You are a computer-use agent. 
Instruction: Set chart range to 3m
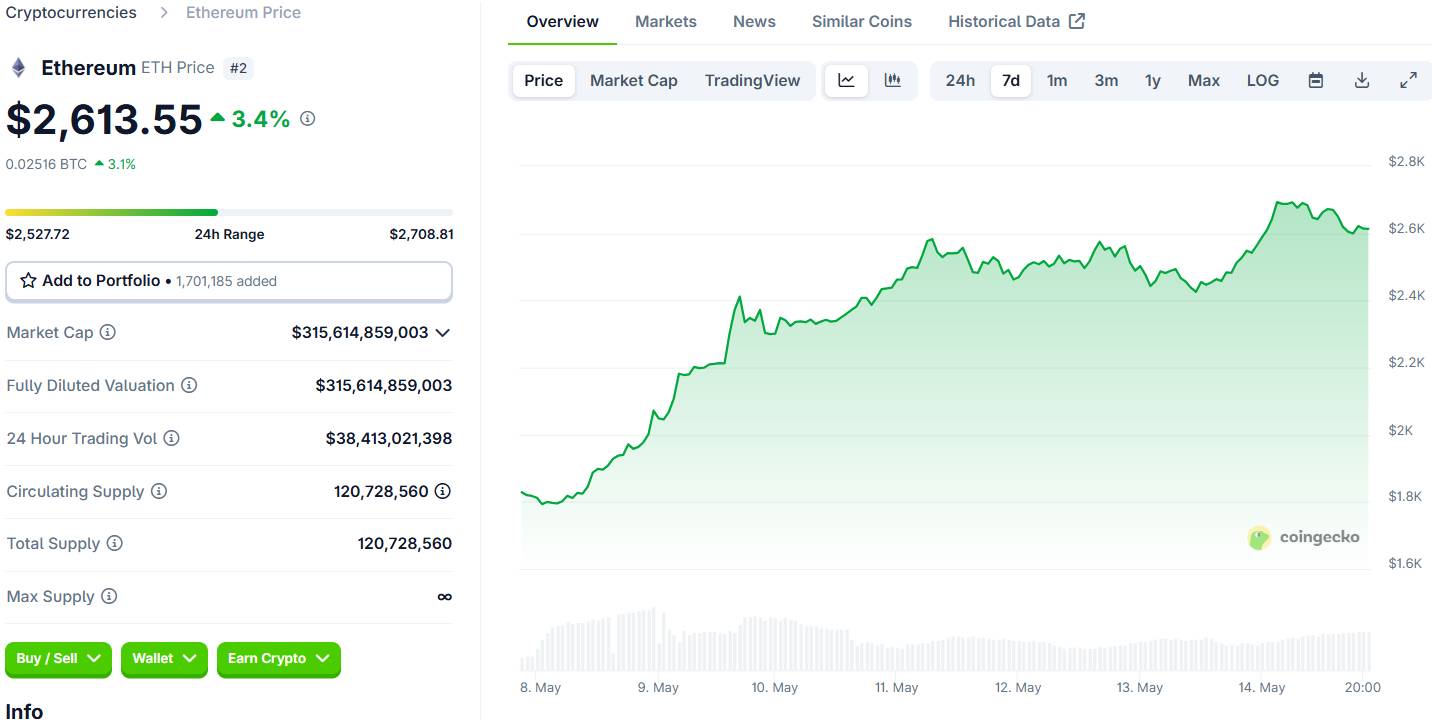coord(1106,80)
